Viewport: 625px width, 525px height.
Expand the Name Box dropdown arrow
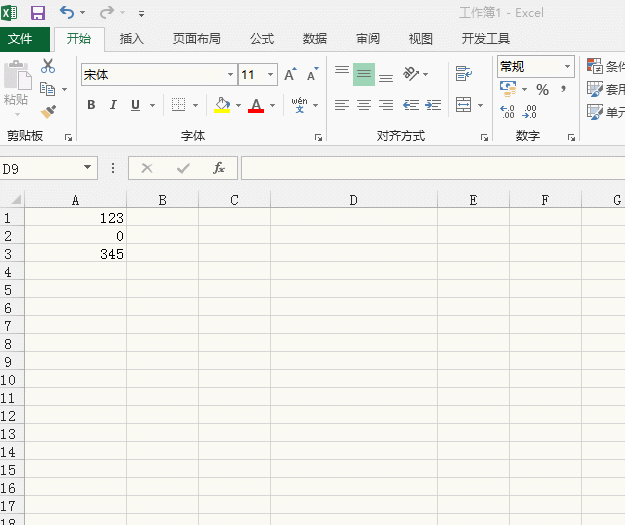coord(87,167)
